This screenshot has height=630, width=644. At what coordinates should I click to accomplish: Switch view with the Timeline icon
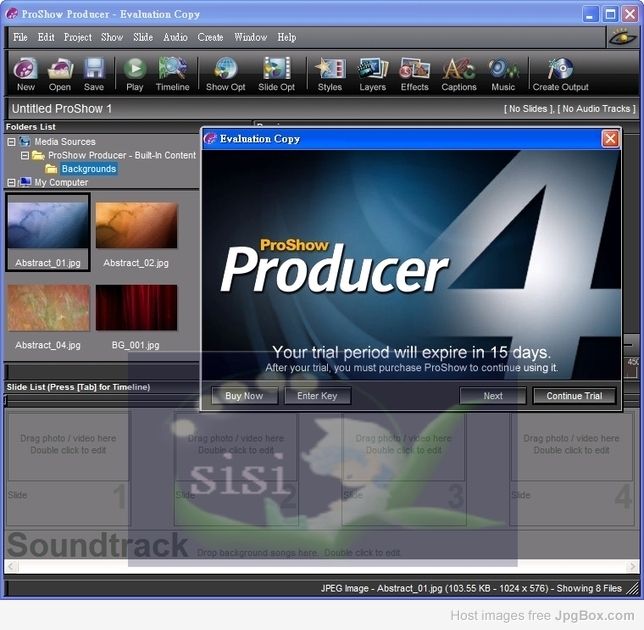(x=172, y=72)
